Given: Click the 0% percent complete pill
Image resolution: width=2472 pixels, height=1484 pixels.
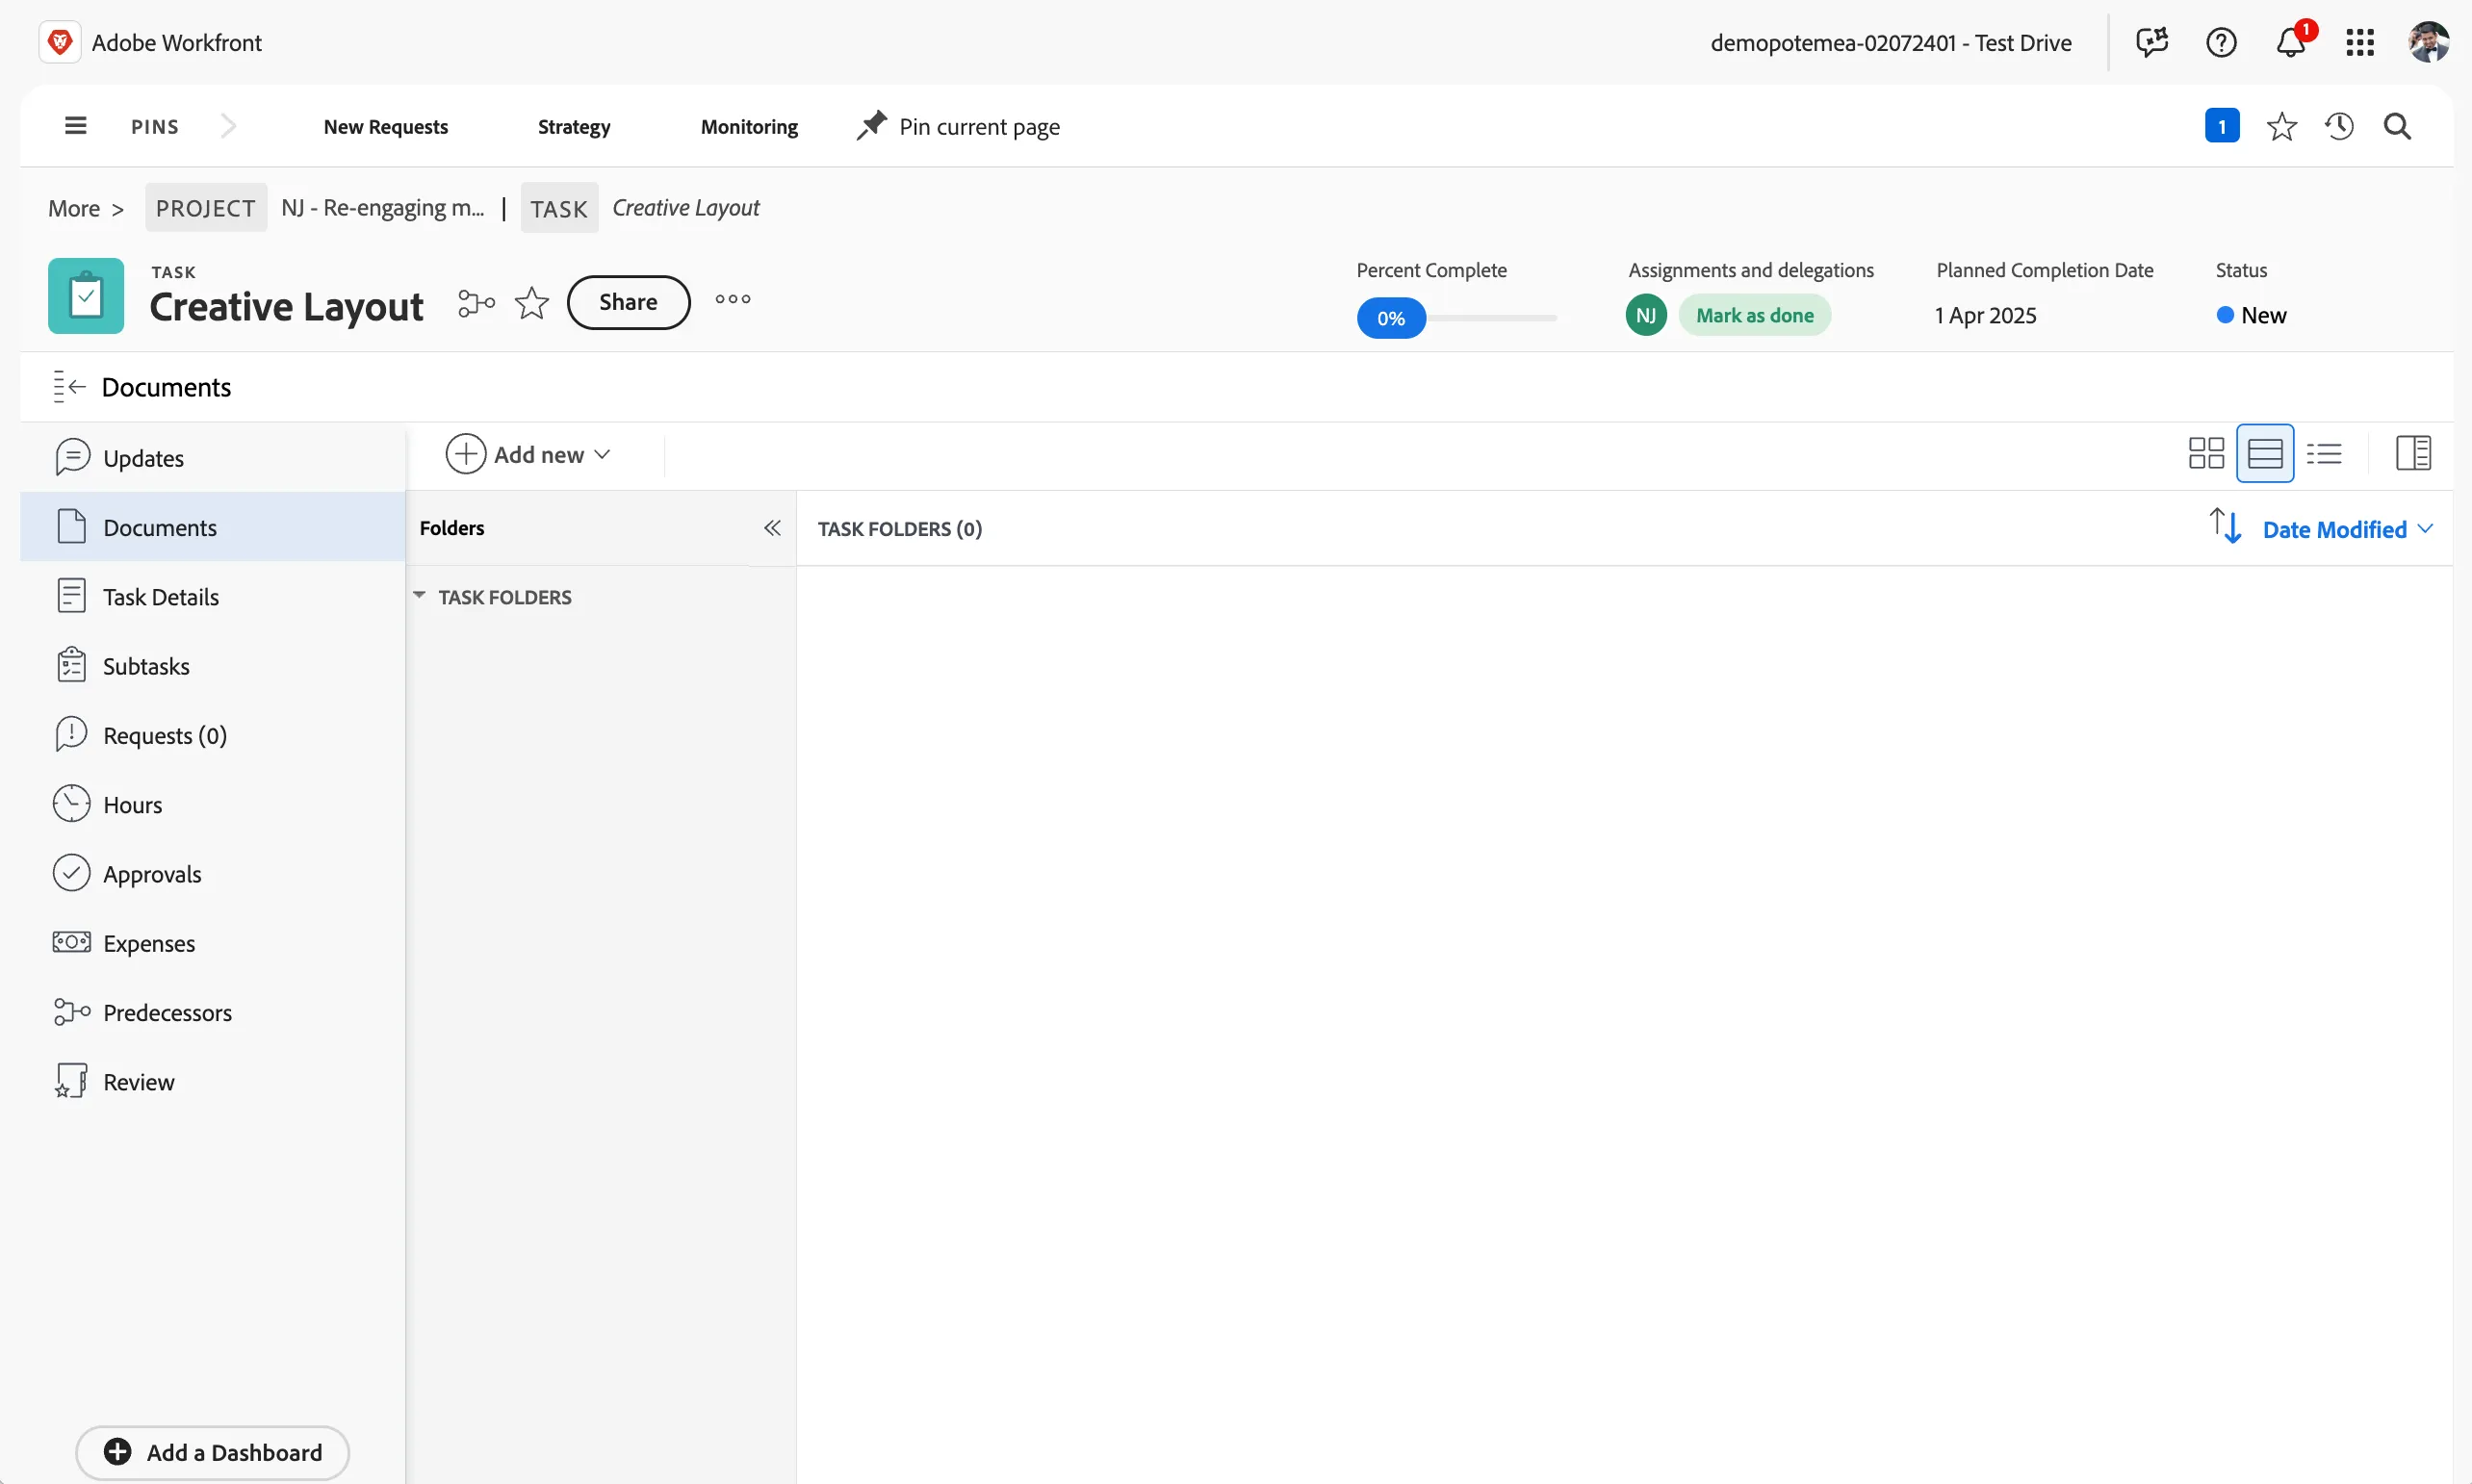Looking at the screenshot, I should [1391, 318].
